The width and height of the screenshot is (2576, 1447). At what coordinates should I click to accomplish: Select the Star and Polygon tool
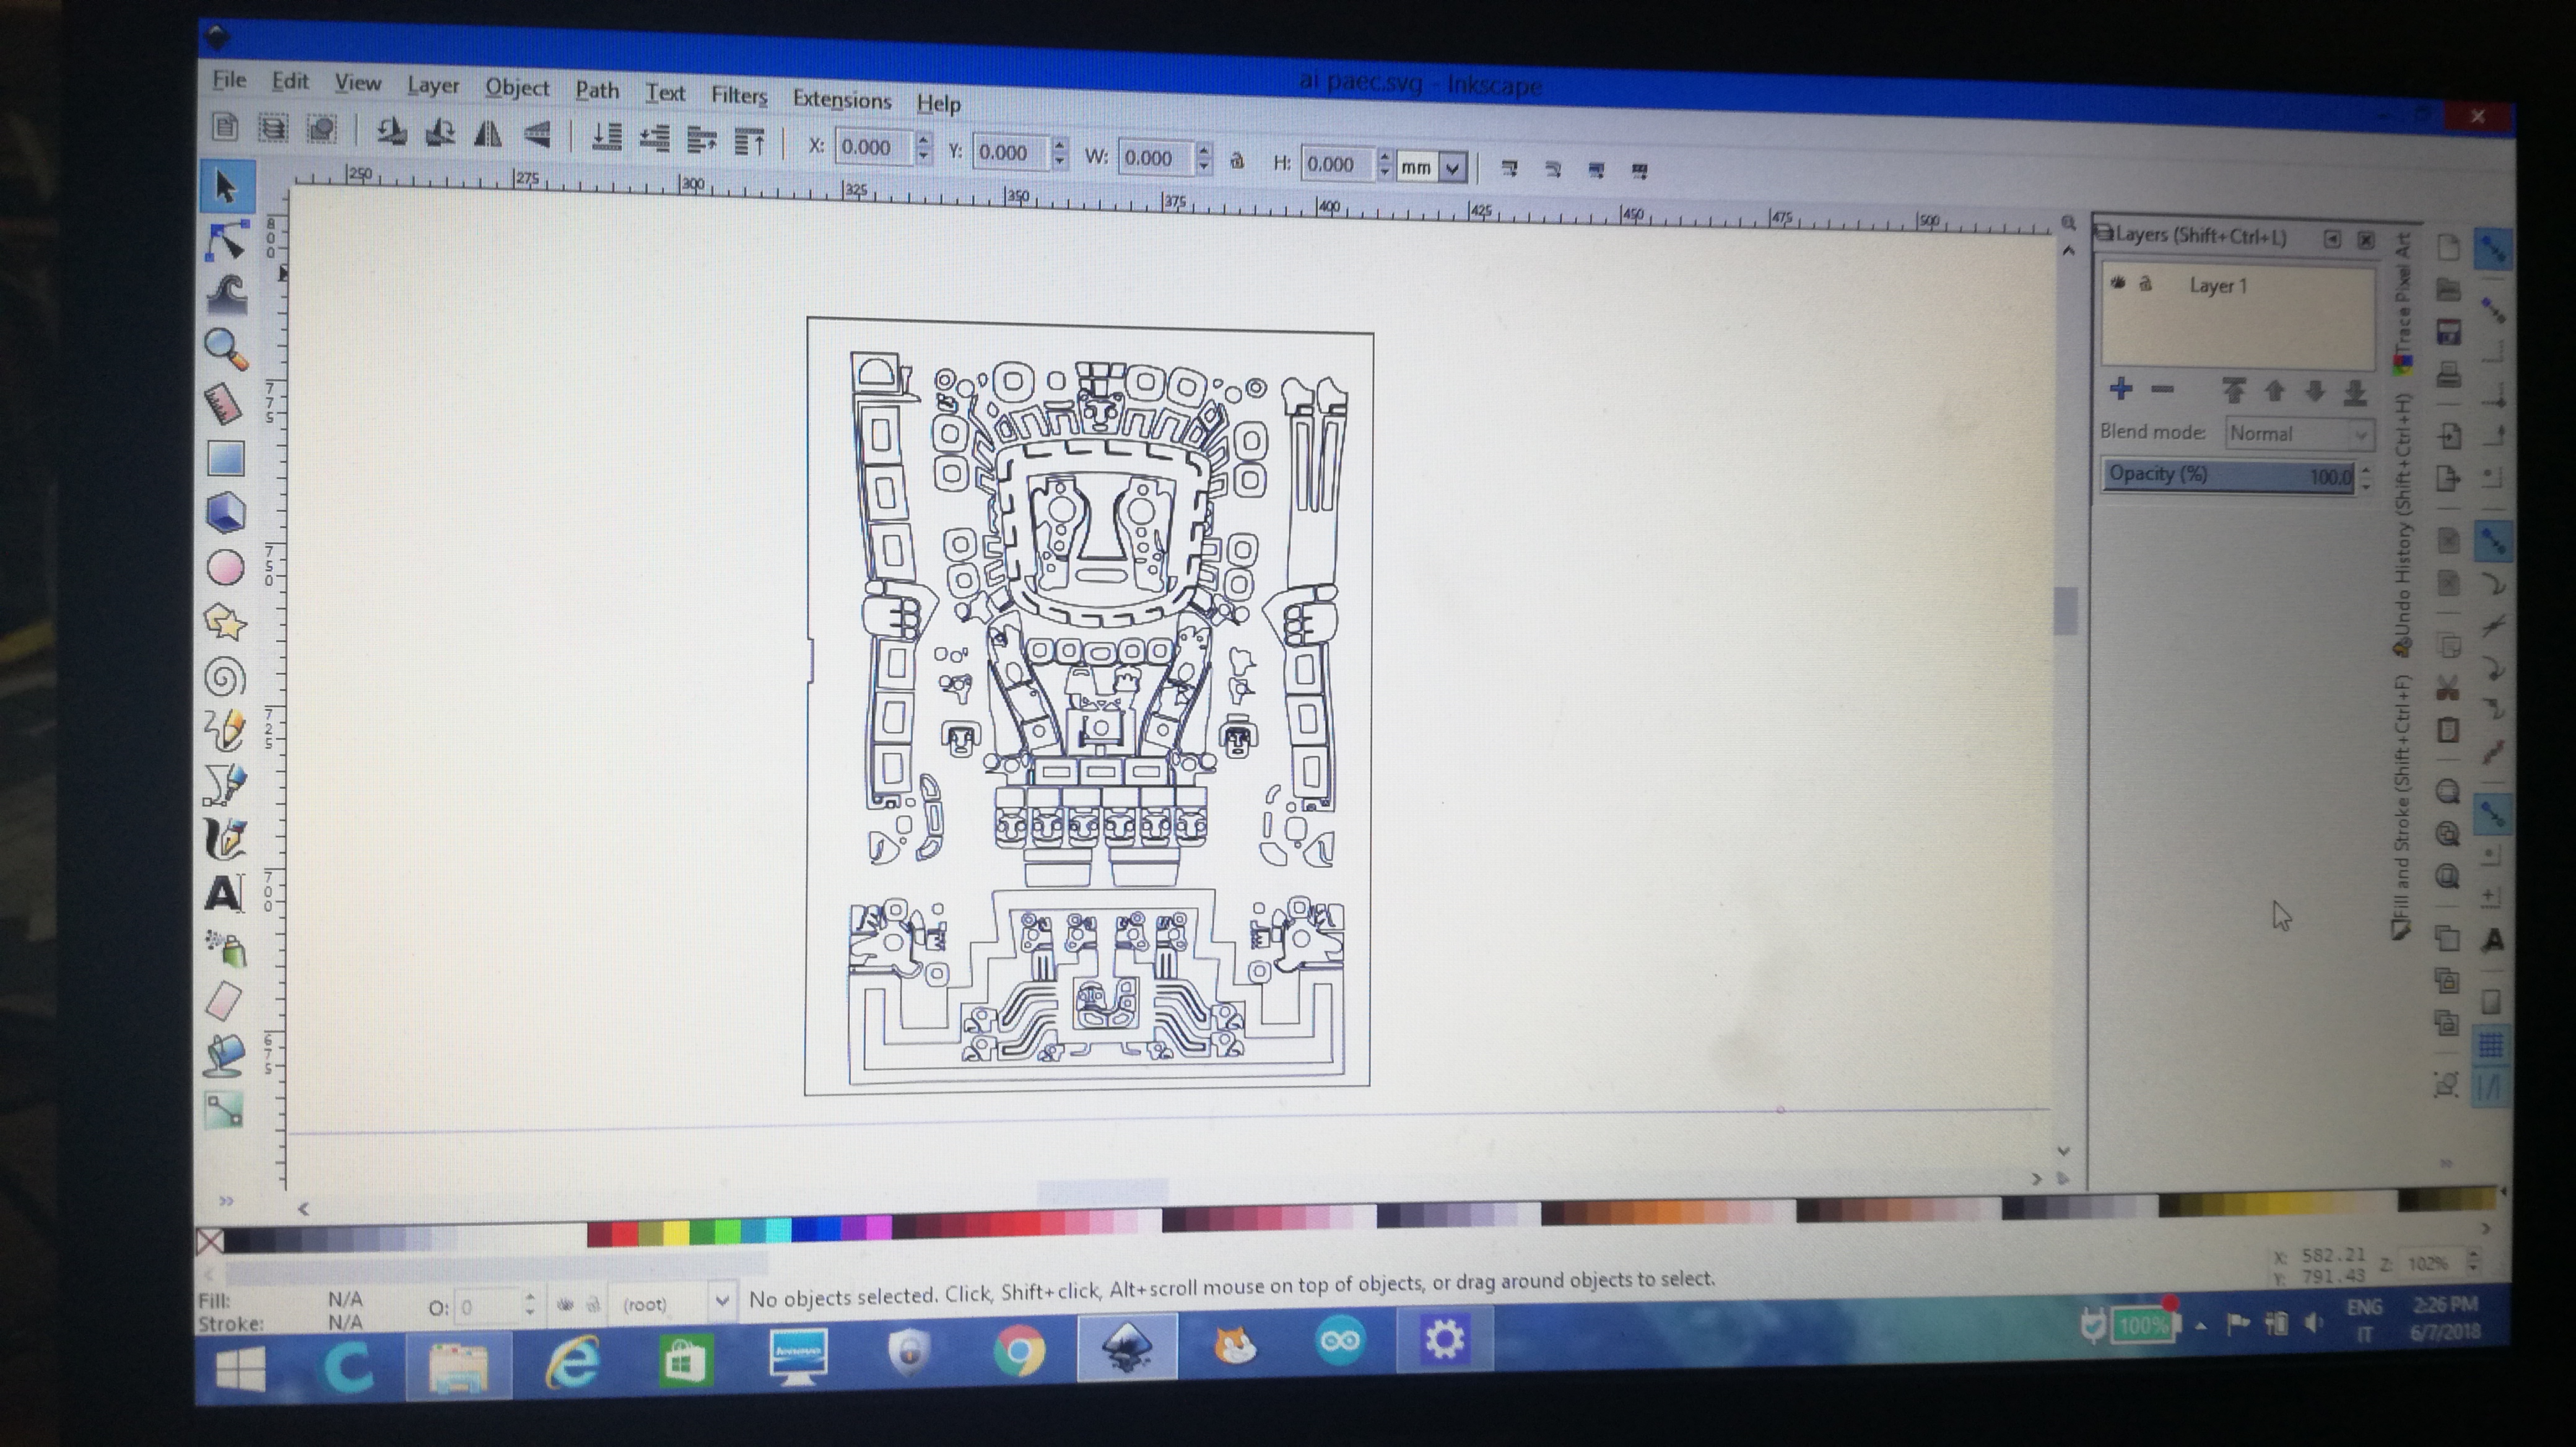[226, 622]
